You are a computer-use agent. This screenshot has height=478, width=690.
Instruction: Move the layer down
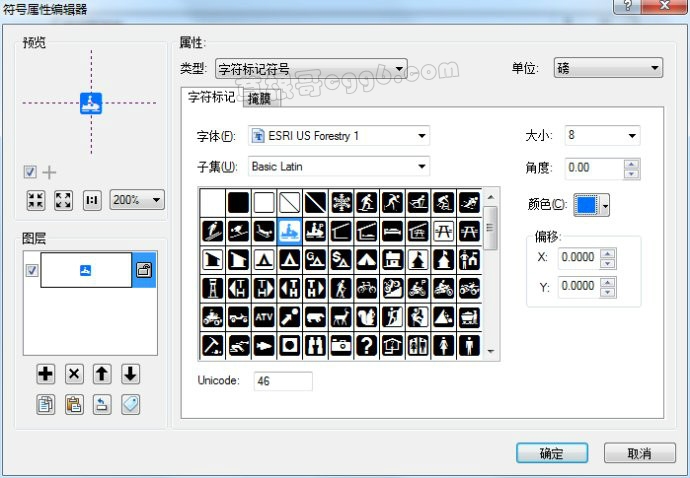point(130,374)
